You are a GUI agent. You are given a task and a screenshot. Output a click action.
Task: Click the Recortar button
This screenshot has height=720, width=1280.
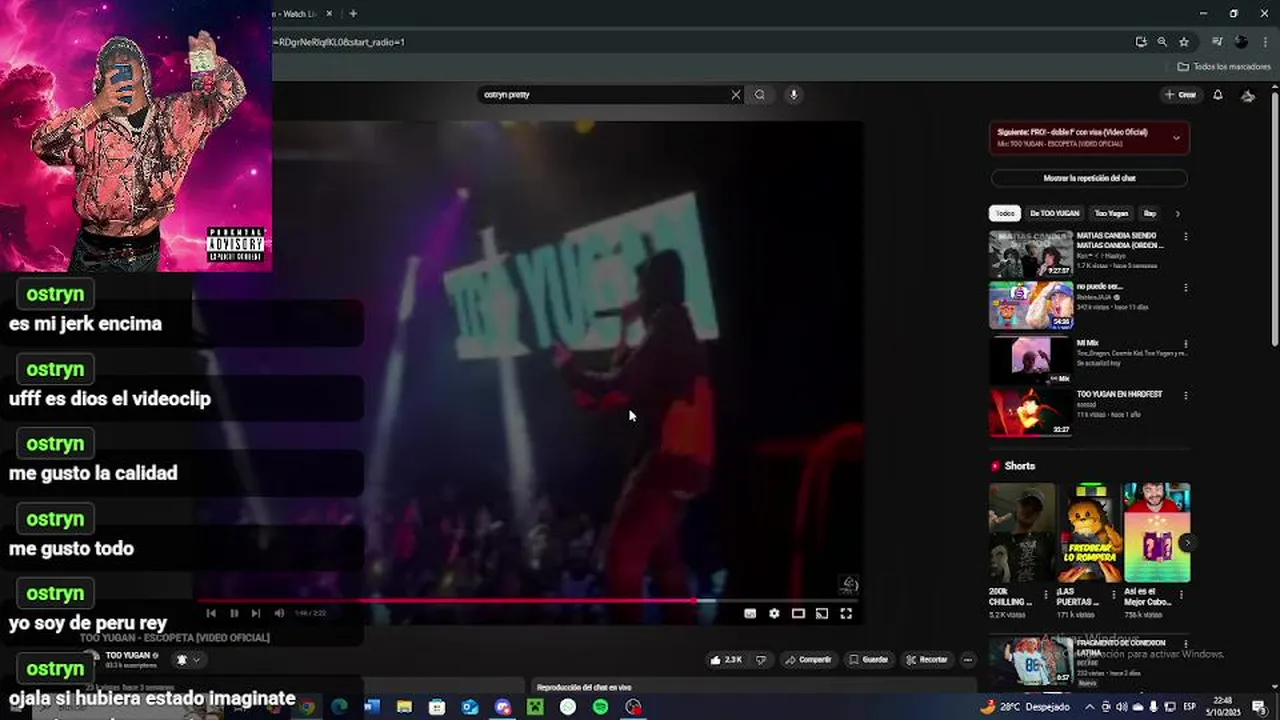point(927,660)
